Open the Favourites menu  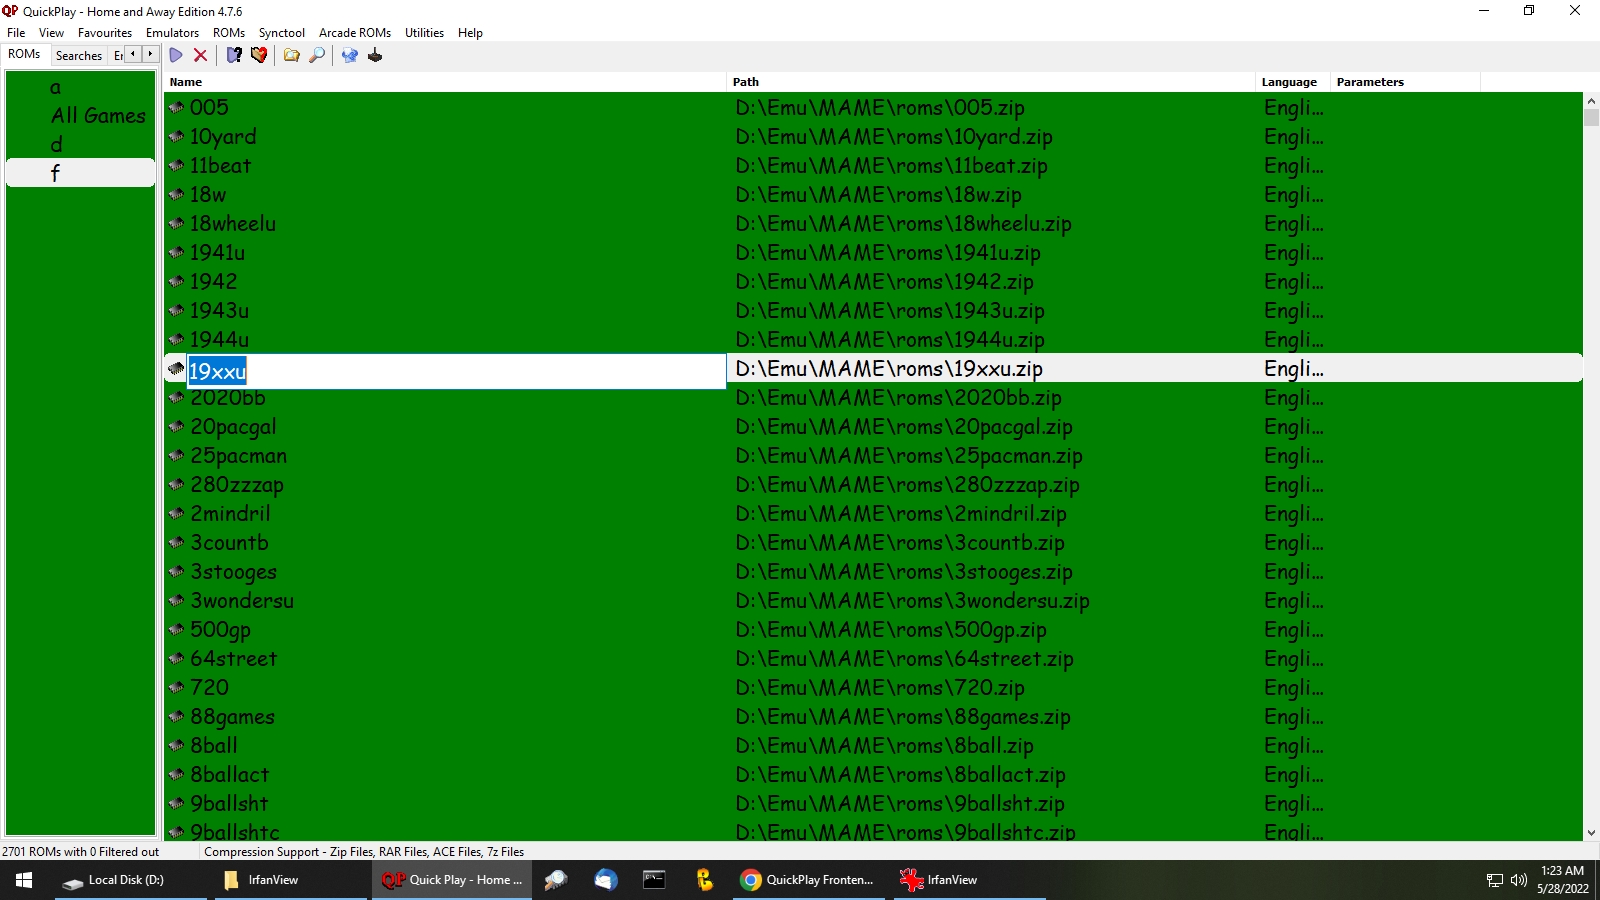pos(105,33)
